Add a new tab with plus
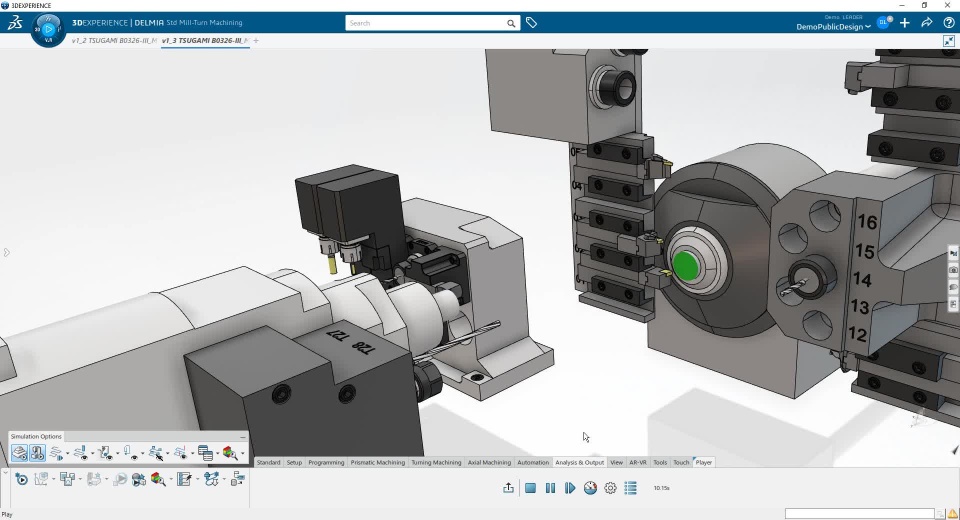The width and height of the screenshot is (960, 520). click(256, 40)
